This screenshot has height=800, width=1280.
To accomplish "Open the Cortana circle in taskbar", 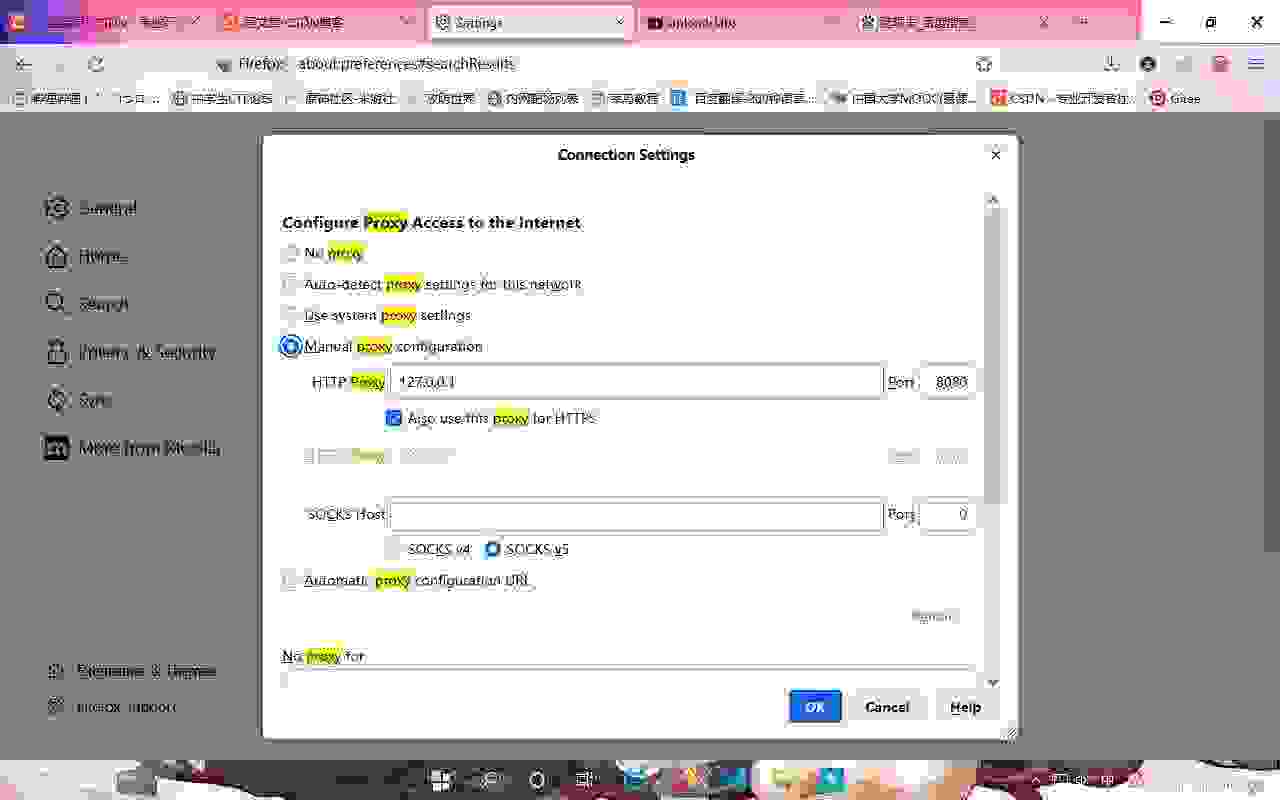I will point(538,780).
